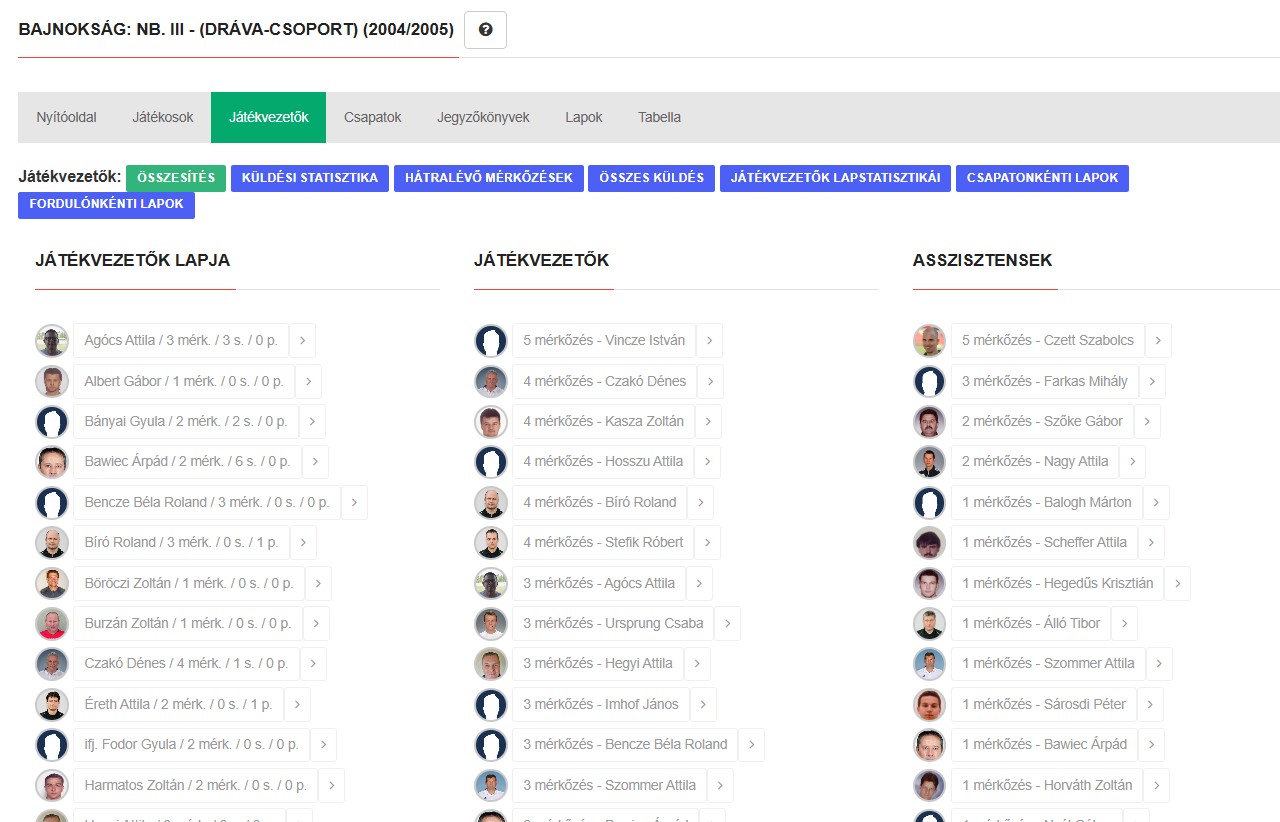Select the Csapatok tab
This screenshot has width=1280, height=822.
[x=373, y=117]
